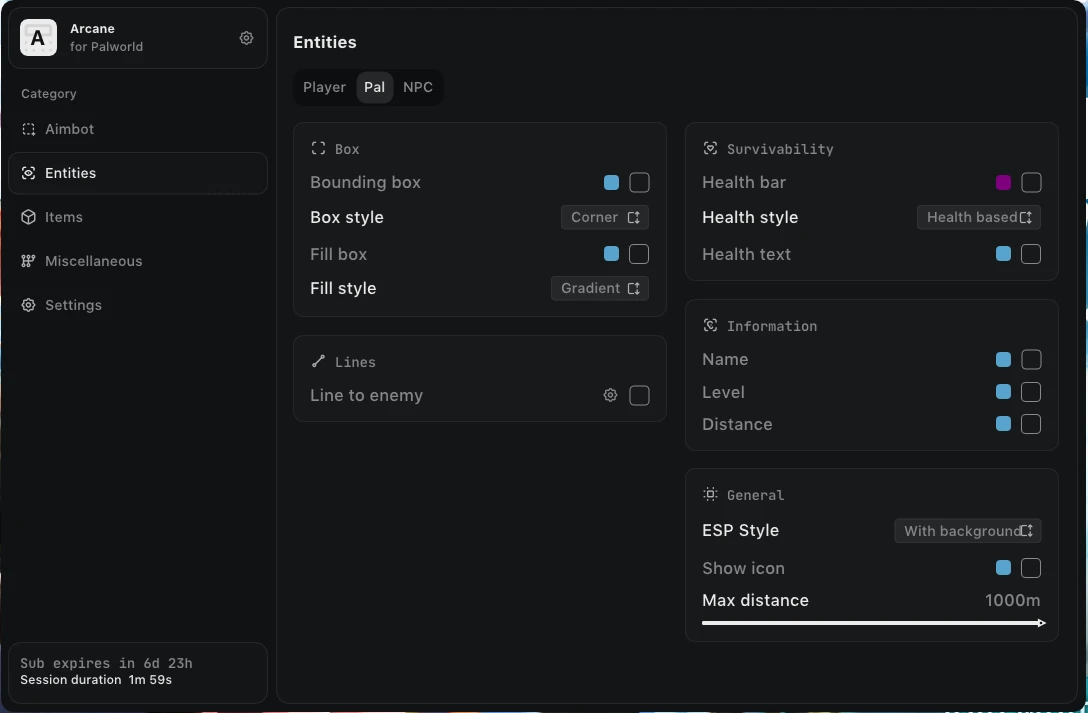Pick the Bounding box color swatch

pyautogui.click(x=611, y=182)
